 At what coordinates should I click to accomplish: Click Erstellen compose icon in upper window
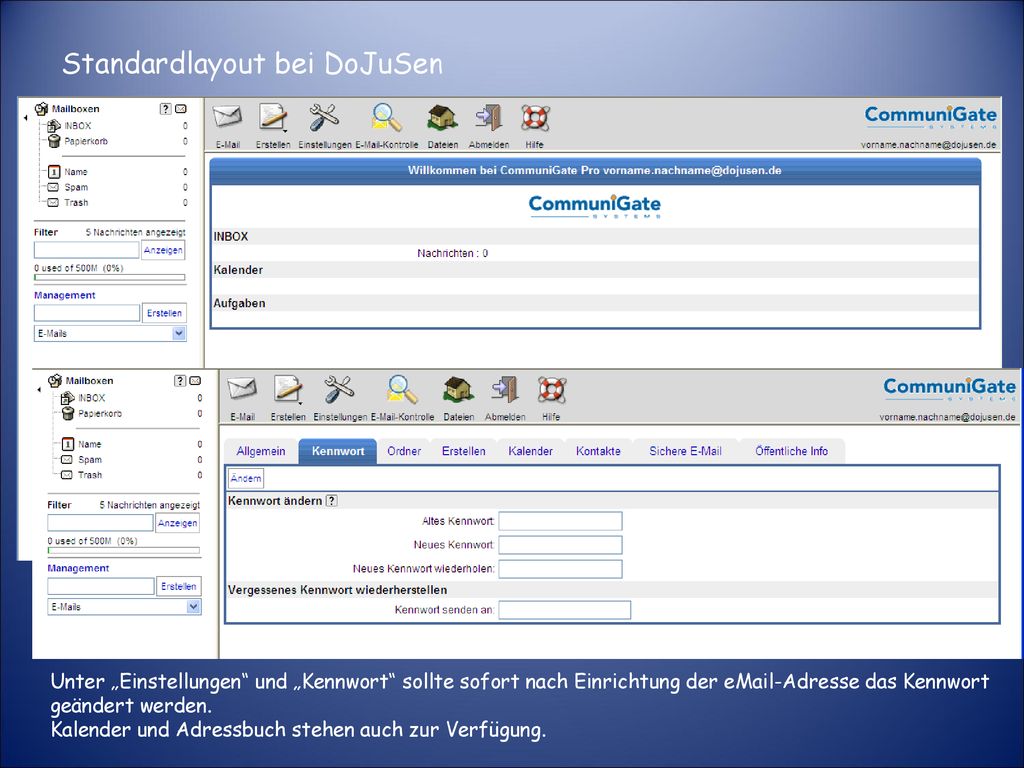pos(273,118)
